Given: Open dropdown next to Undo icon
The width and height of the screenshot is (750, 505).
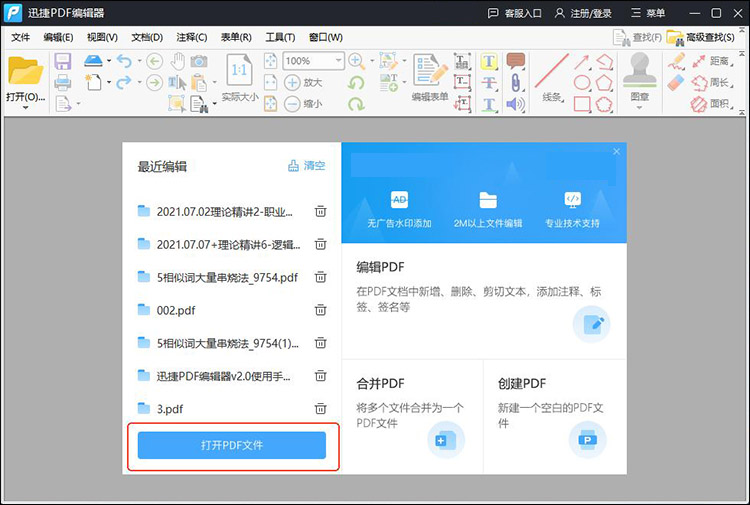Looking at the screenshot, I should click(x=139, y=61).
